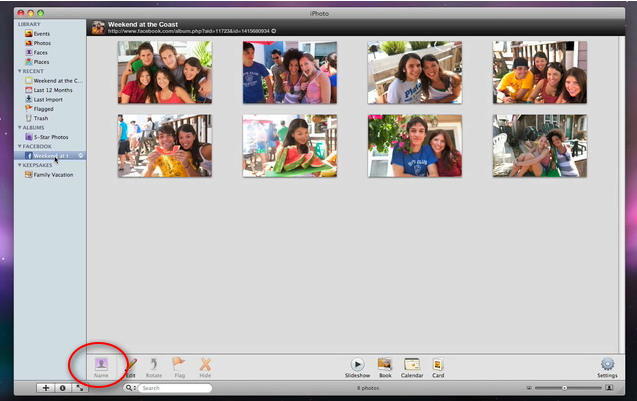637x401 pixels.
Task: Click the small thumbnail size icon
Action: click(529, 388)
